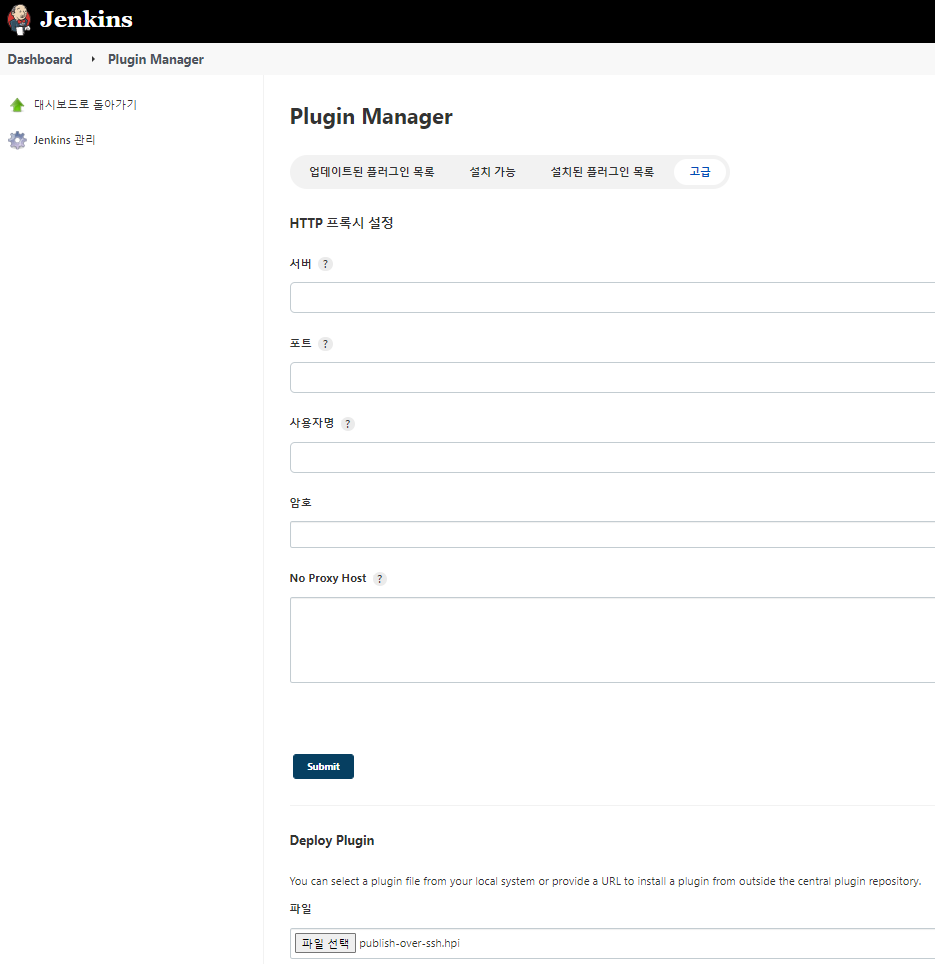Click the Submit button
This screenshot has width=935, height=964.
323,767
